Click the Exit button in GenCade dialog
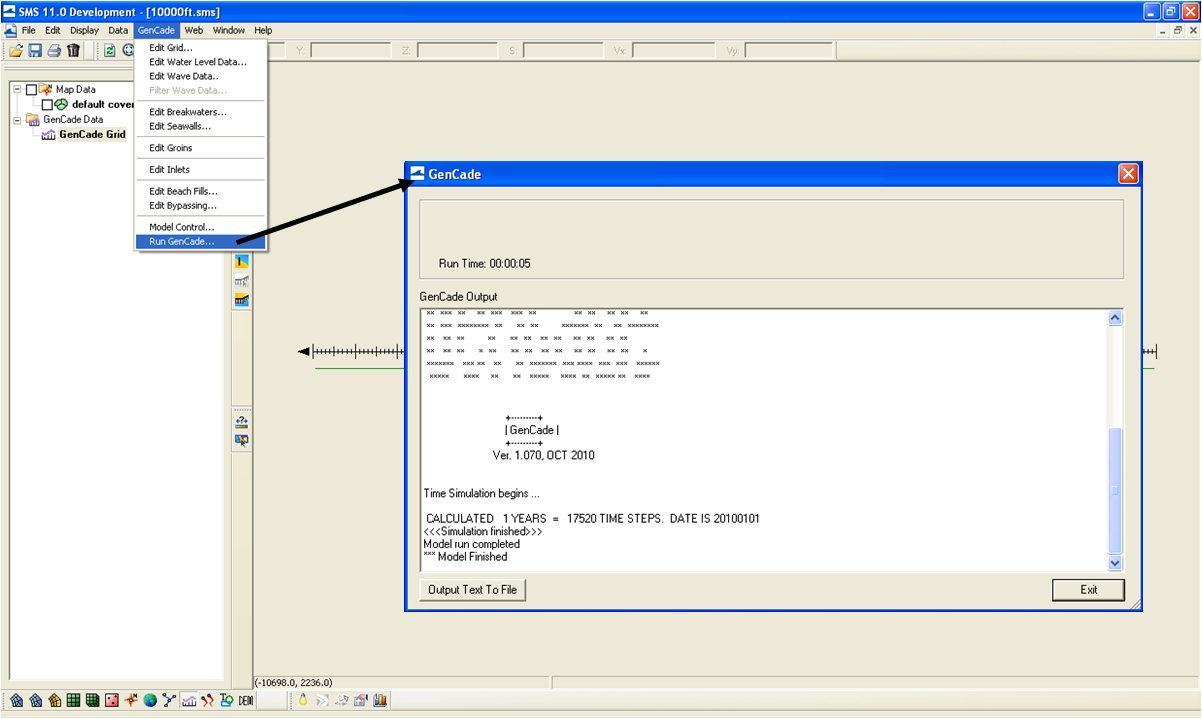The width and height of the screenshot is (1202, 719). click(x=1089, y=590)
